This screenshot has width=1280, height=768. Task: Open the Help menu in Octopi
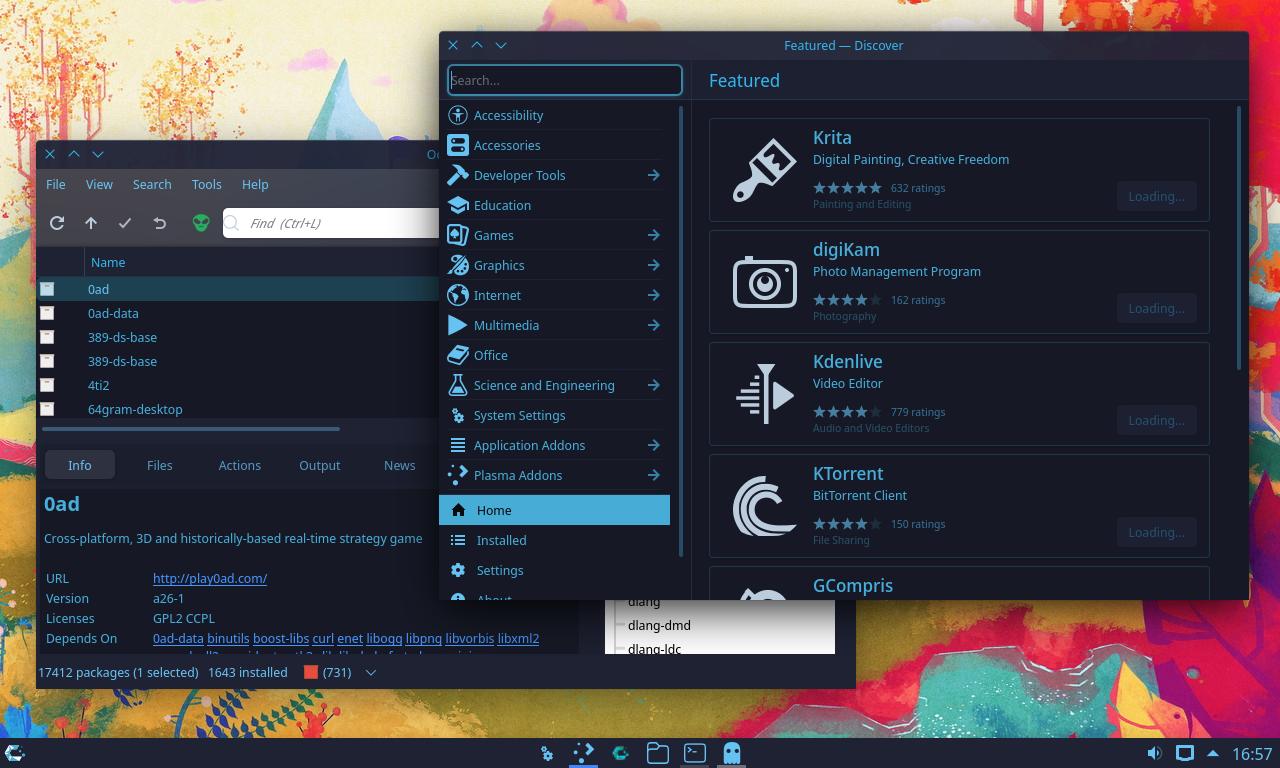point(255,184)
